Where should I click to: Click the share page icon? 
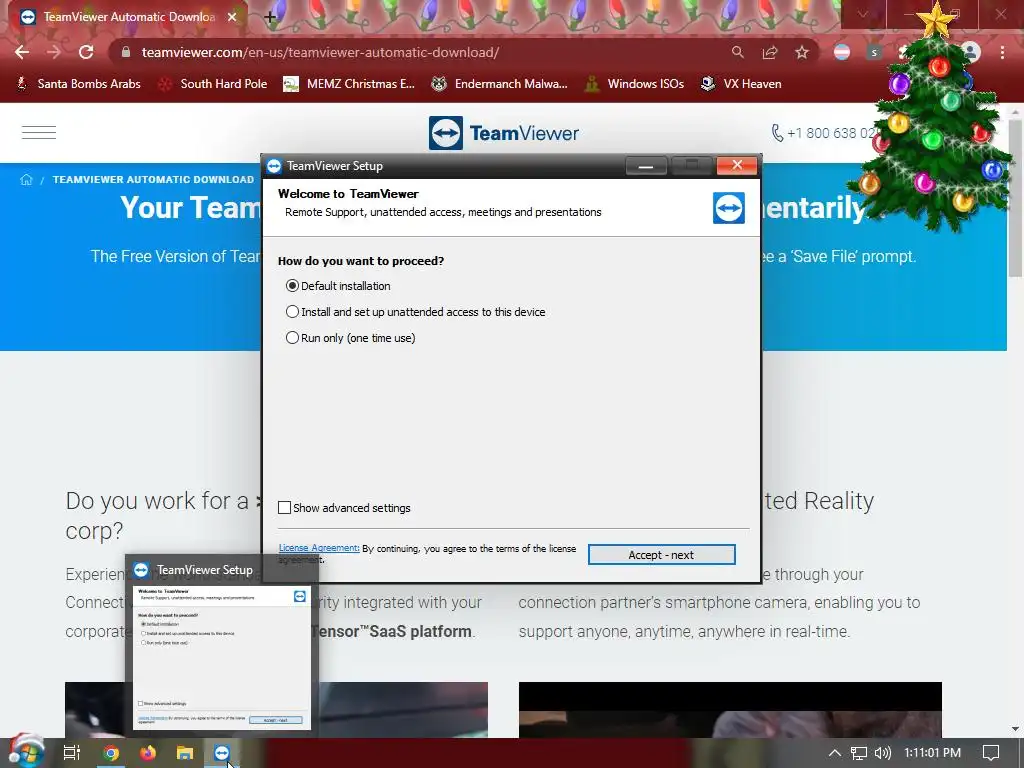[770, 52]
